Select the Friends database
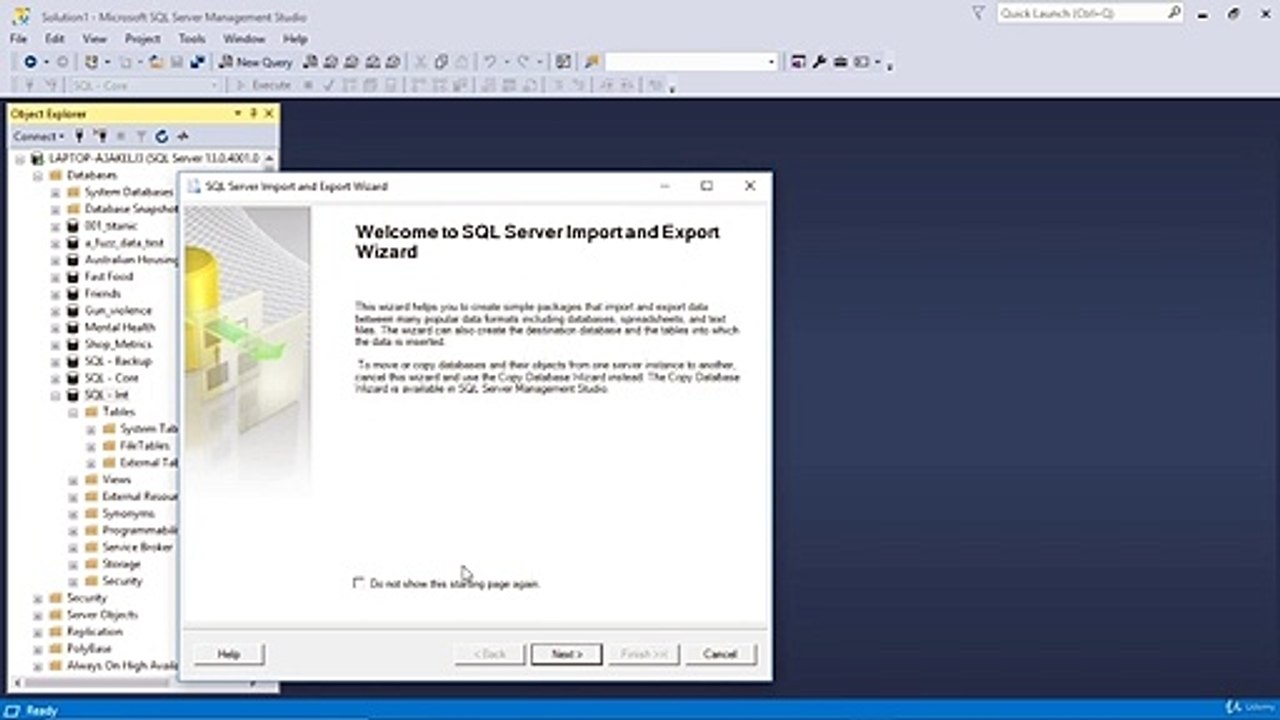This screenshot has height=720, width=1280. [103, 293]
